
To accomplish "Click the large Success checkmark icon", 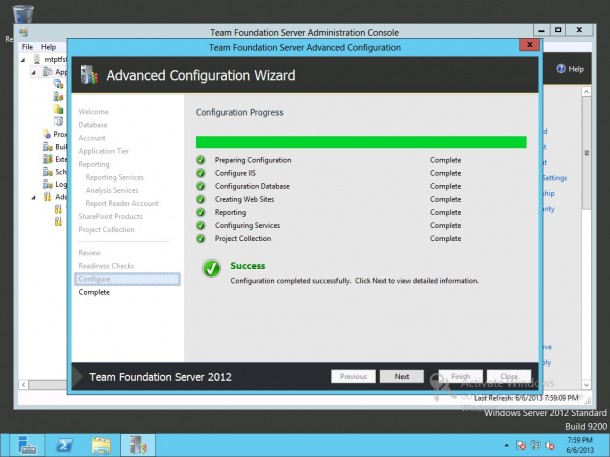I will (x=211, y=268).
